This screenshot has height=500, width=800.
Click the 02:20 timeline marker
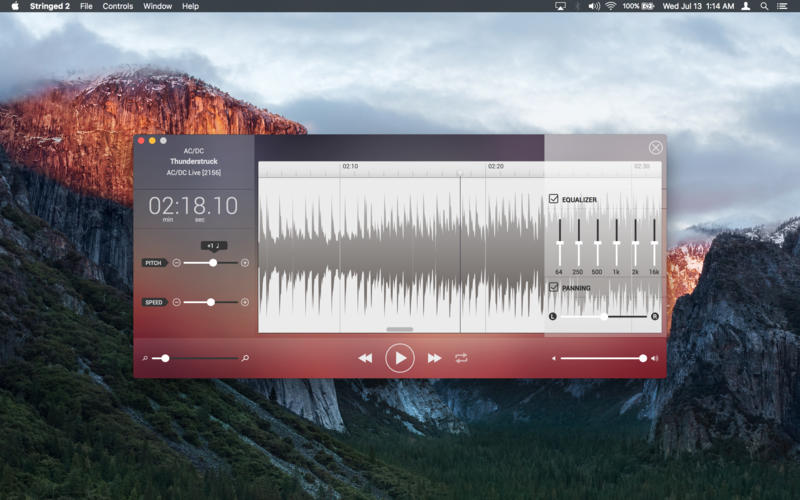point(495,166)
